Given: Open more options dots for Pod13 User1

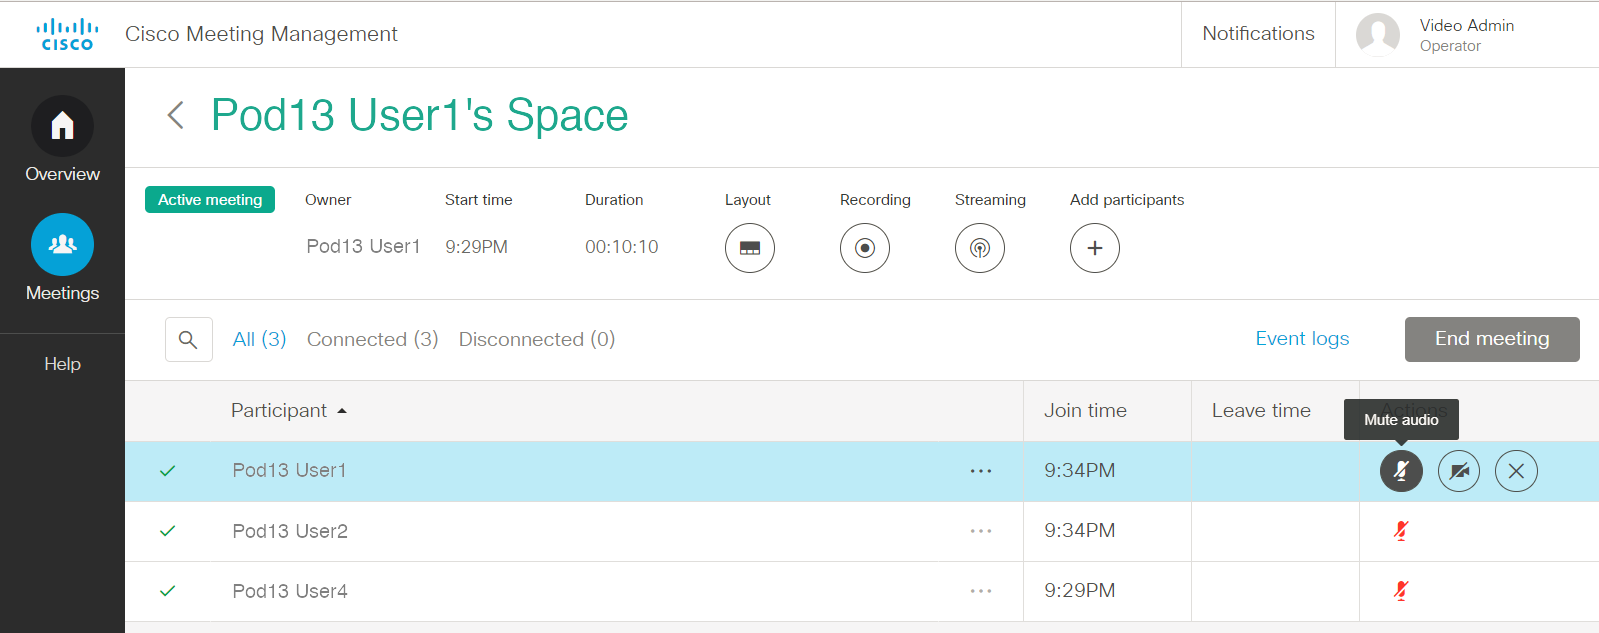Looking at the screenshot, I should pyautogui.click(x=981, y=471).
